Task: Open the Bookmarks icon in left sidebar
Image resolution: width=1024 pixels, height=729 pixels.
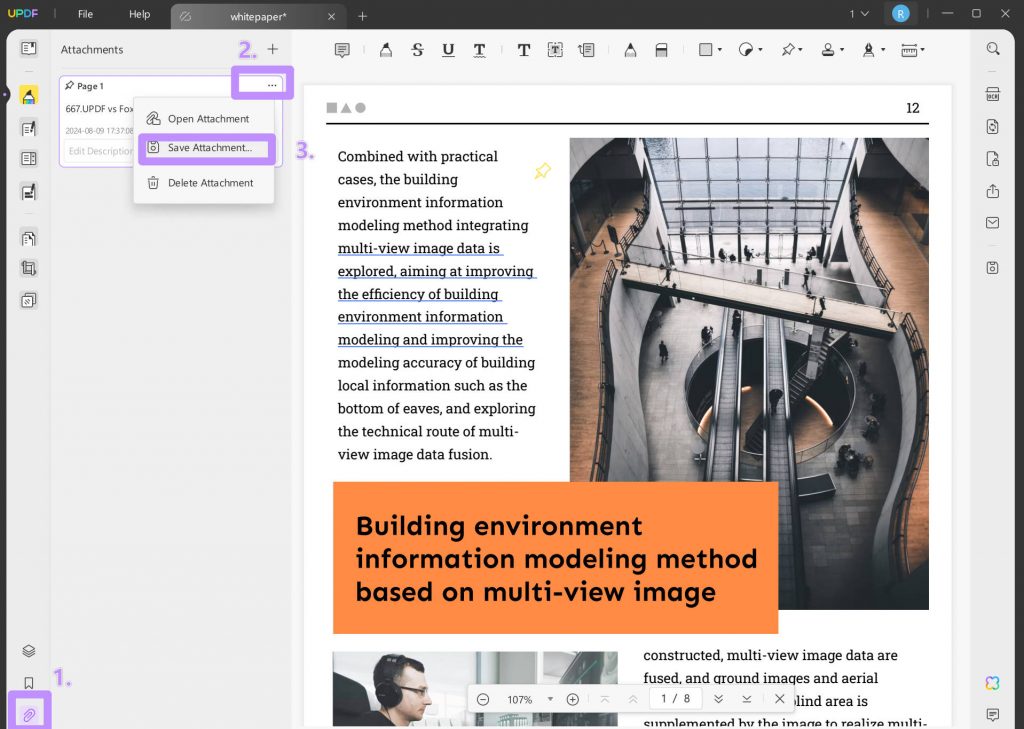Action: point(27,682)
